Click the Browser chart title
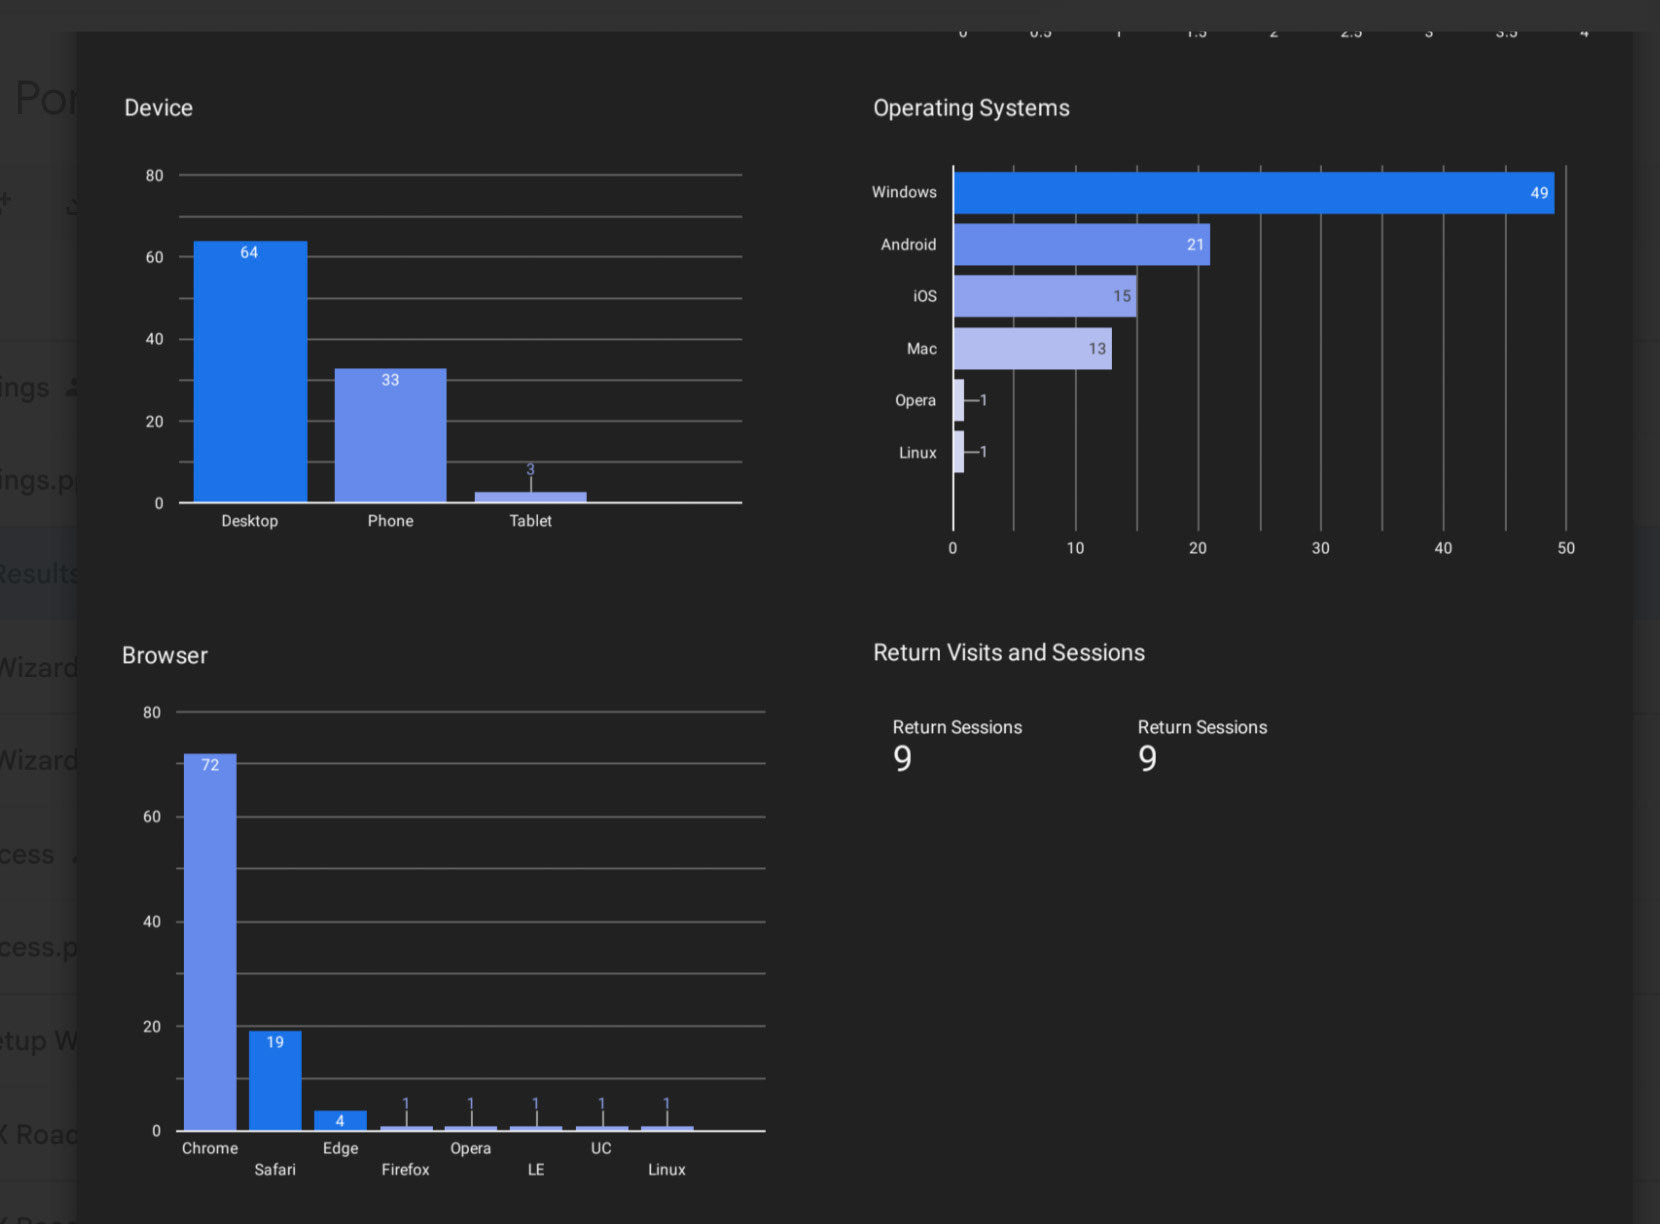The width and height of the screenshot is (1660, 1224). [x=165, y=656]
